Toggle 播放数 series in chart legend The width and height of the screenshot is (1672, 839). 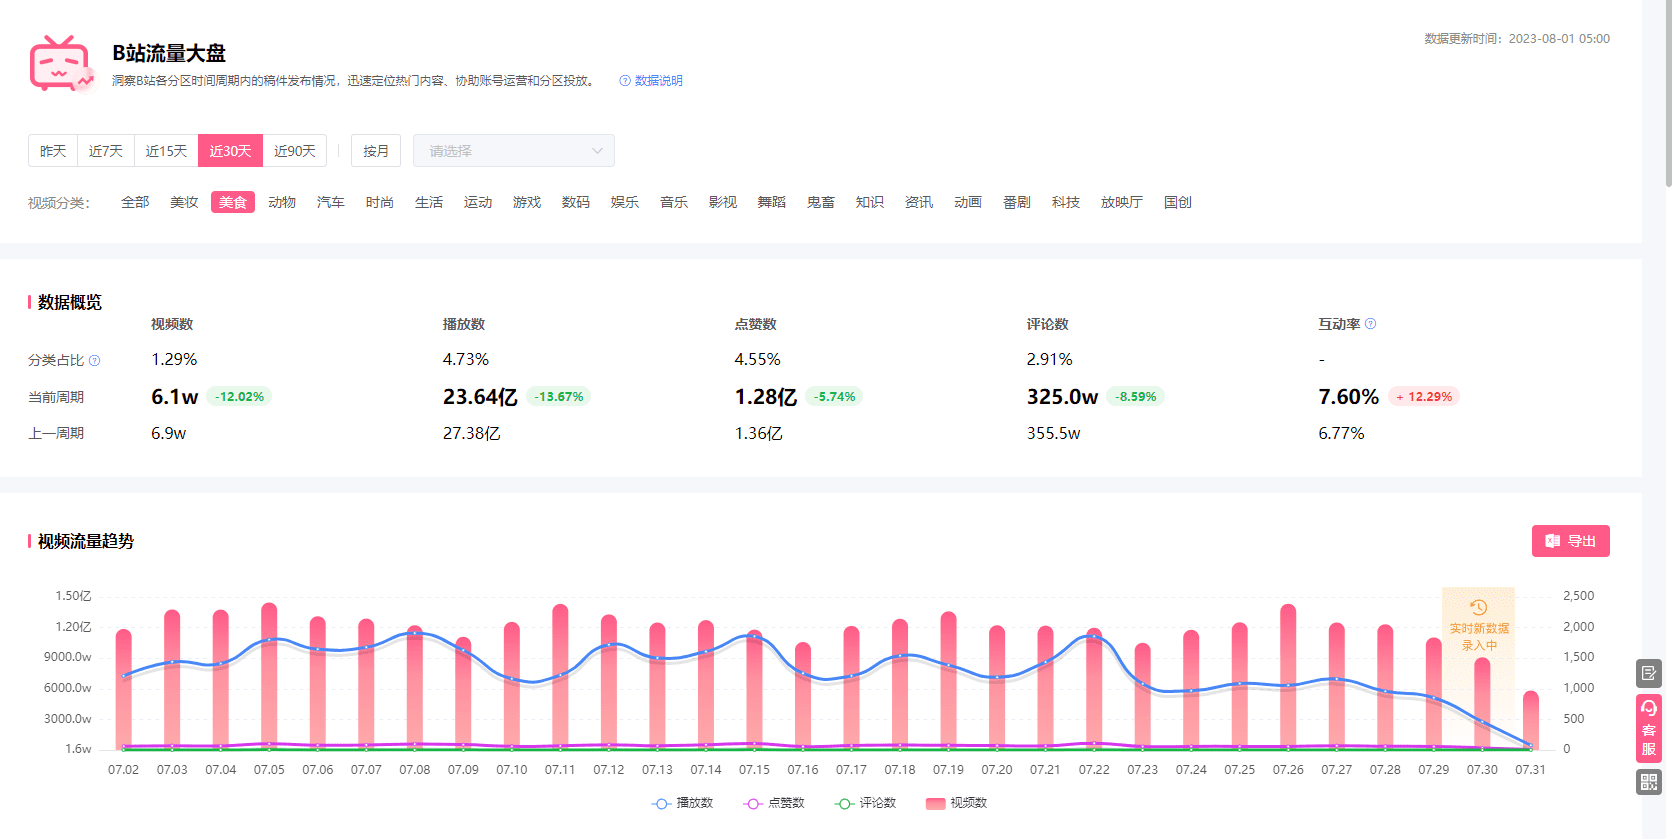pyautogui.click(x=682, y=803)
